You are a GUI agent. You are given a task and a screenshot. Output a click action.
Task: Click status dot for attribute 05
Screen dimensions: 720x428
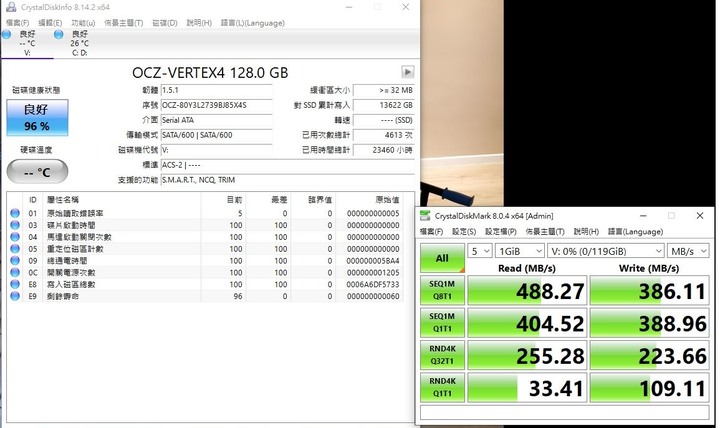click(x=15, y=249)
